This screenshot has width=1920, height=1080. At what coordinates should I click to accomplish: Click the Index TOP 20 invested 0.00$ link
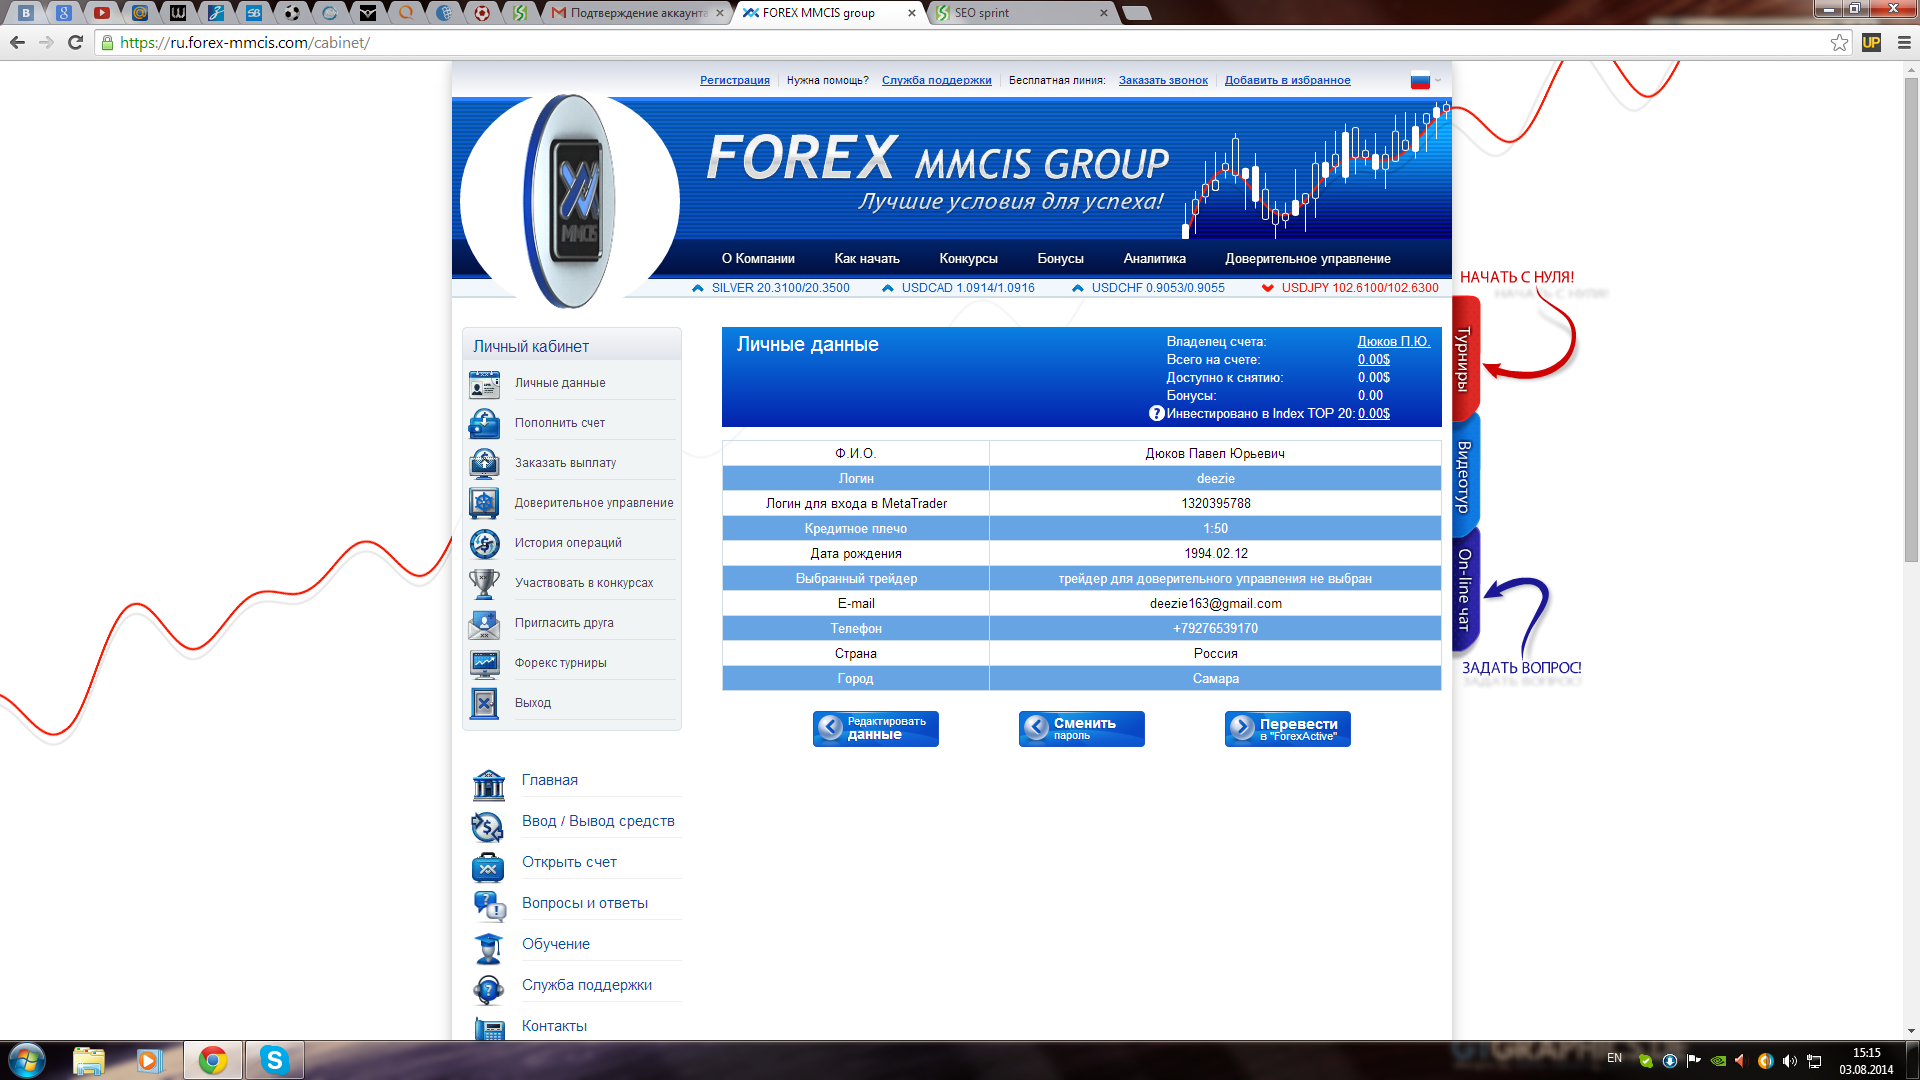coord(1373,414)
